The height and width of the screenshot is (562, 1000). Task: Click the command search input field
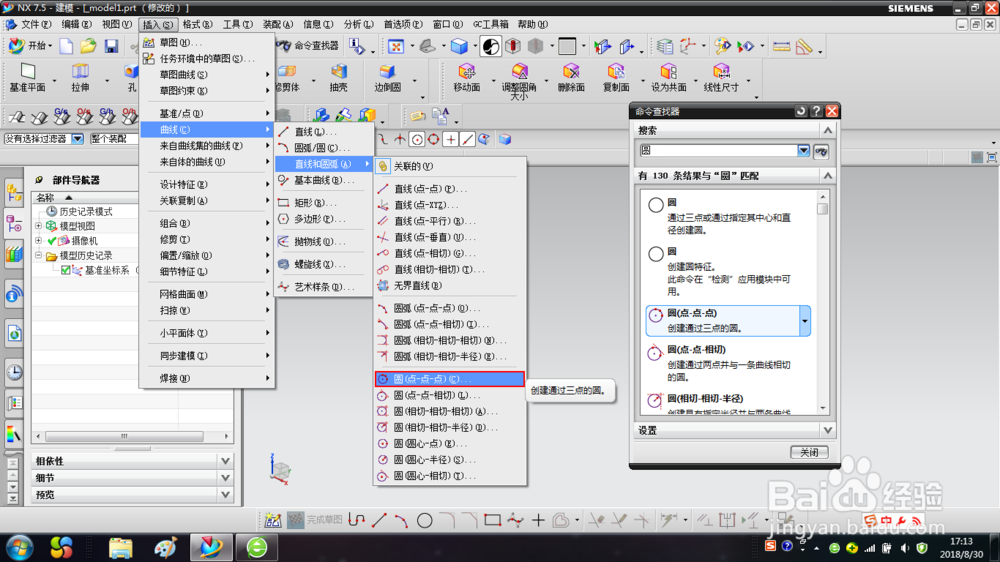click(x=718, y=151)
